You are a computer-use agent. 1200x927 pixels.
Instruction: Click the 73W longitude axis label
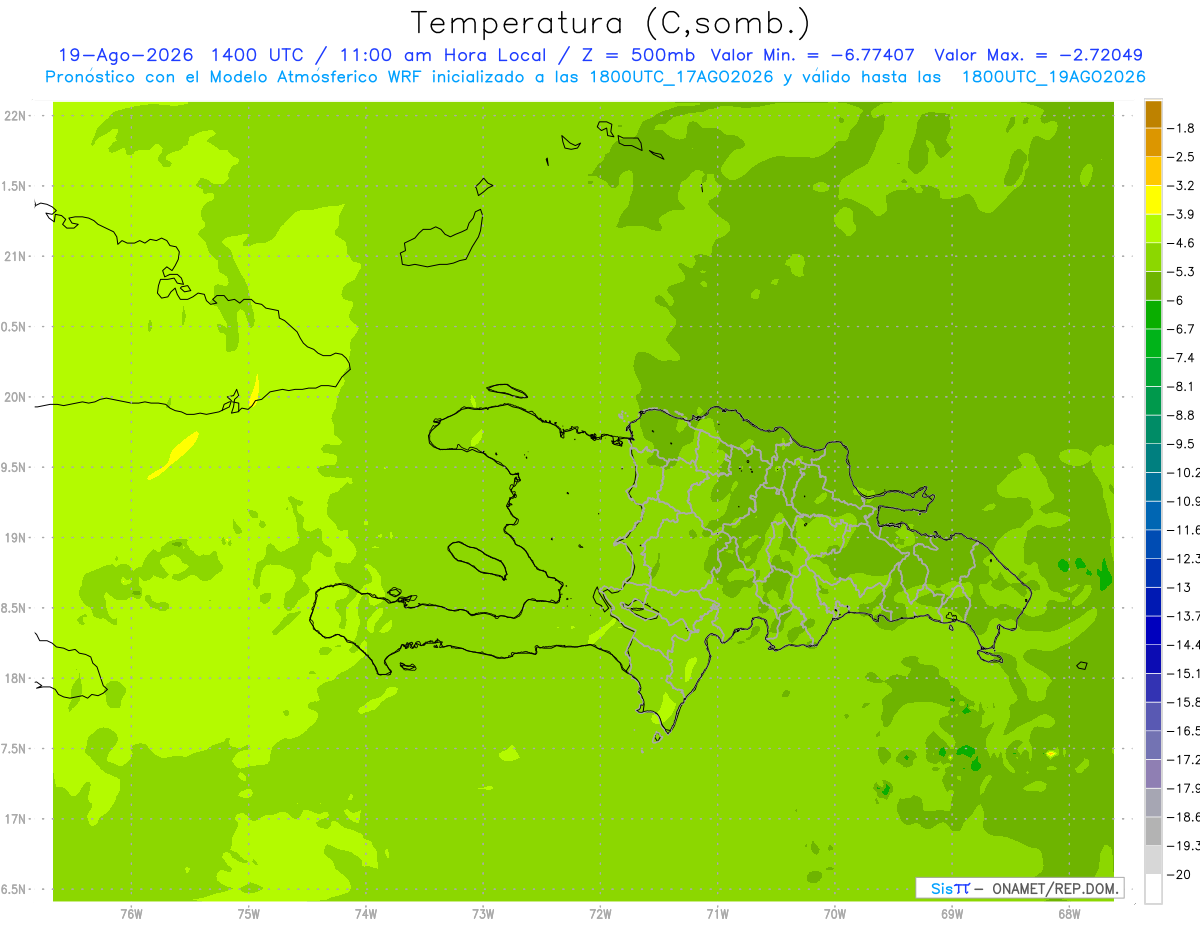[x=483, y=913]
